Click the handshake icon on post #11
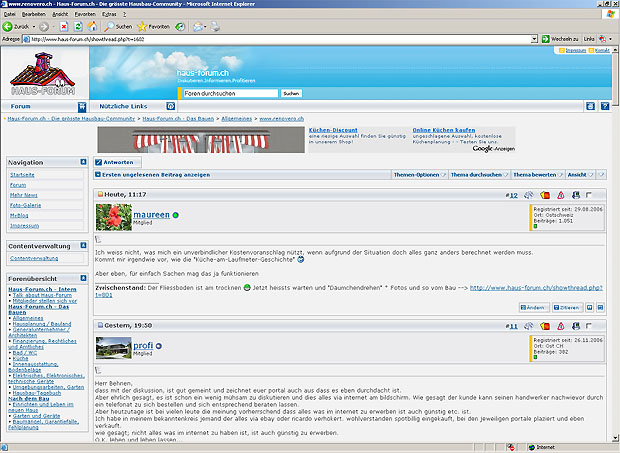This screenshot has height=453, width=620. (x=529, y=326)
